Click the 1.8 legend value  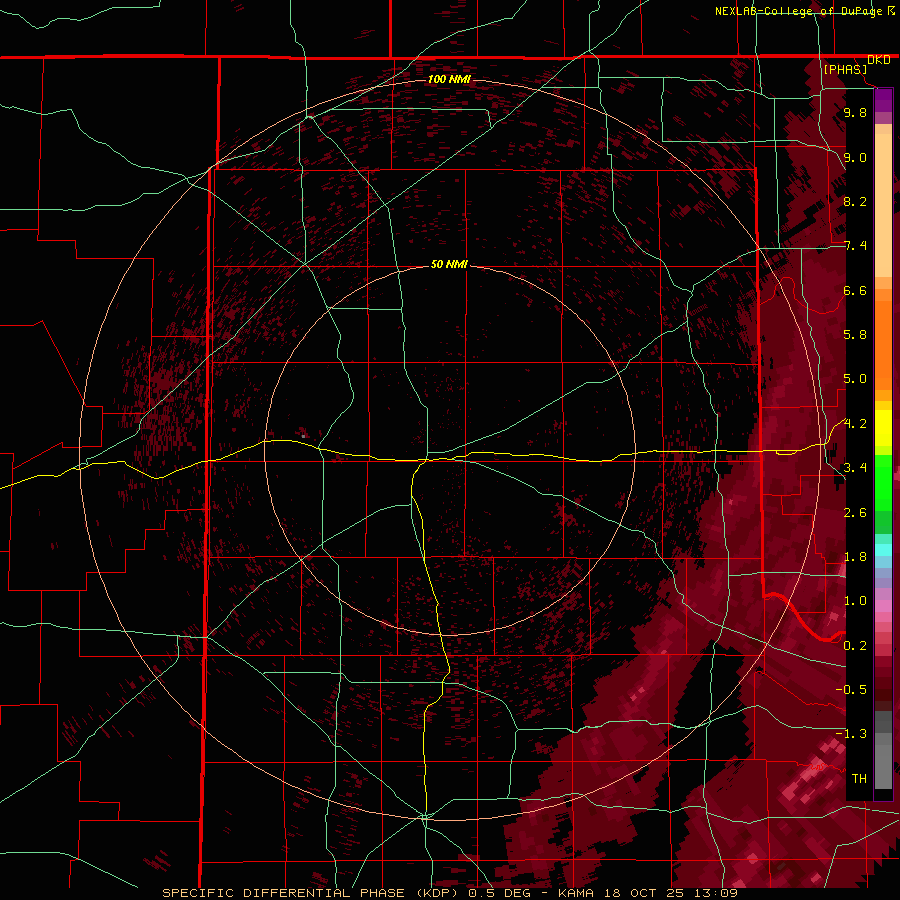[855, 557]
